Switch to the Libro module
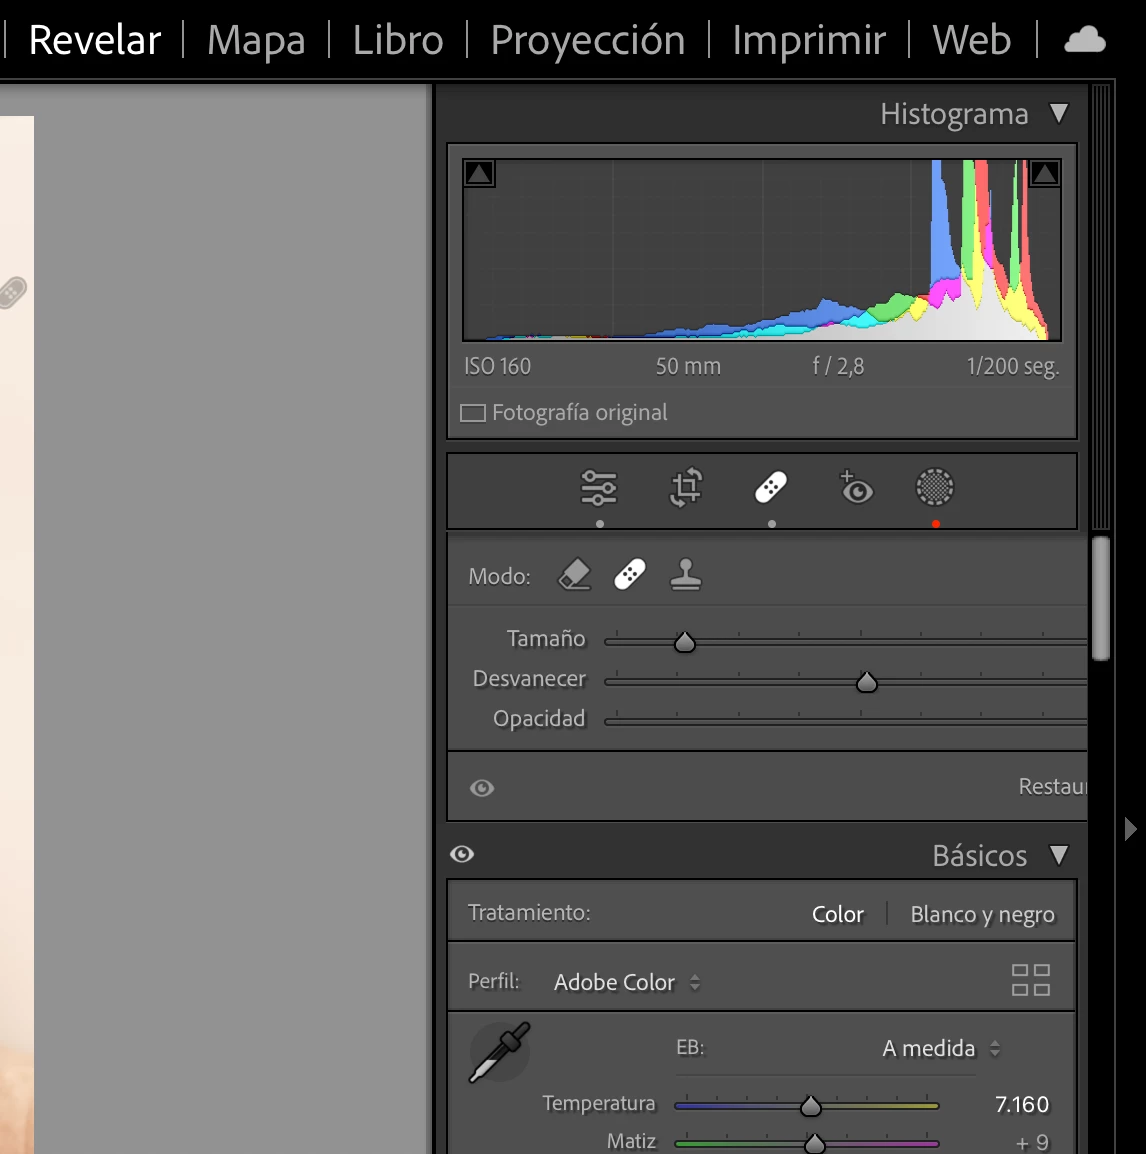Image resolution: width=1146 pixels, height=1154 pixels. pos(397,40)
